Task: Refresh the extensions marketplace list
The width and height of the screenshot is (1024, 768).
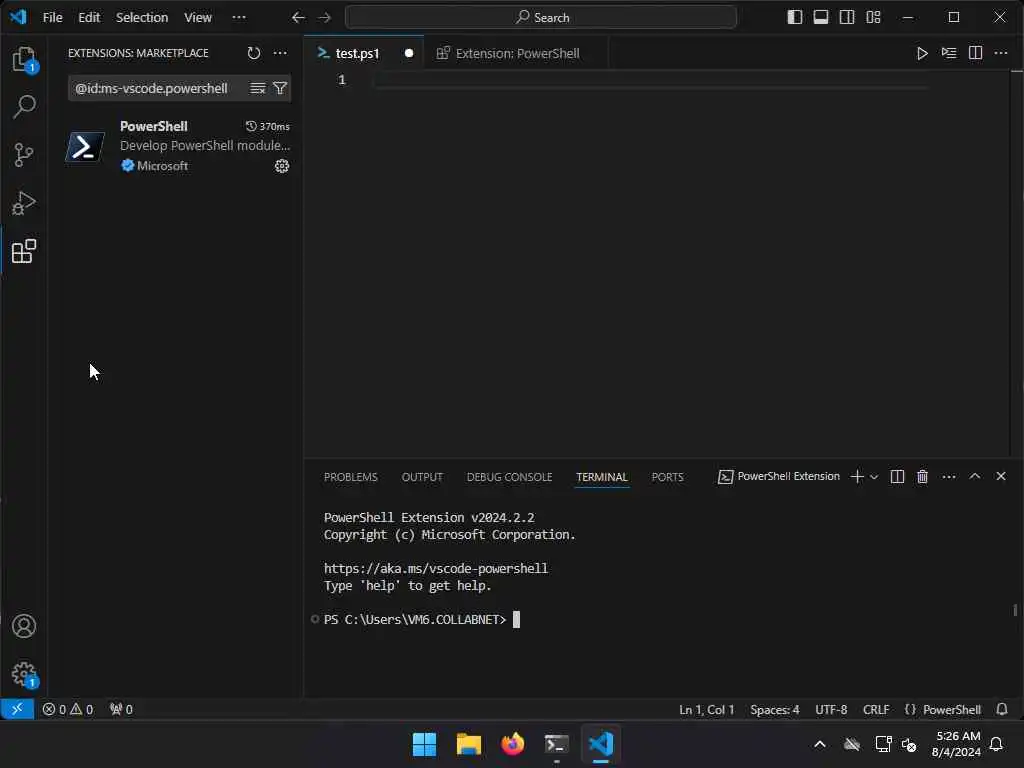Action: 254,53
